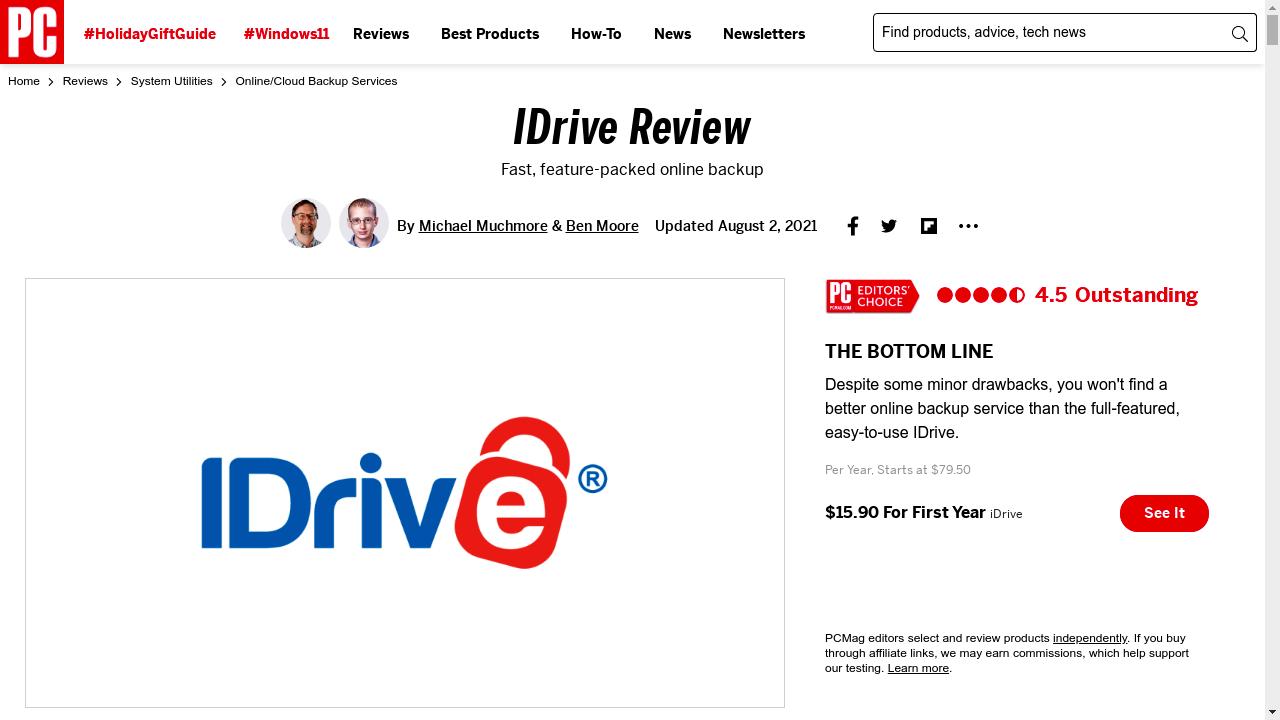
Task: Open the #Windows11 menu link
Action: (286, 34)
